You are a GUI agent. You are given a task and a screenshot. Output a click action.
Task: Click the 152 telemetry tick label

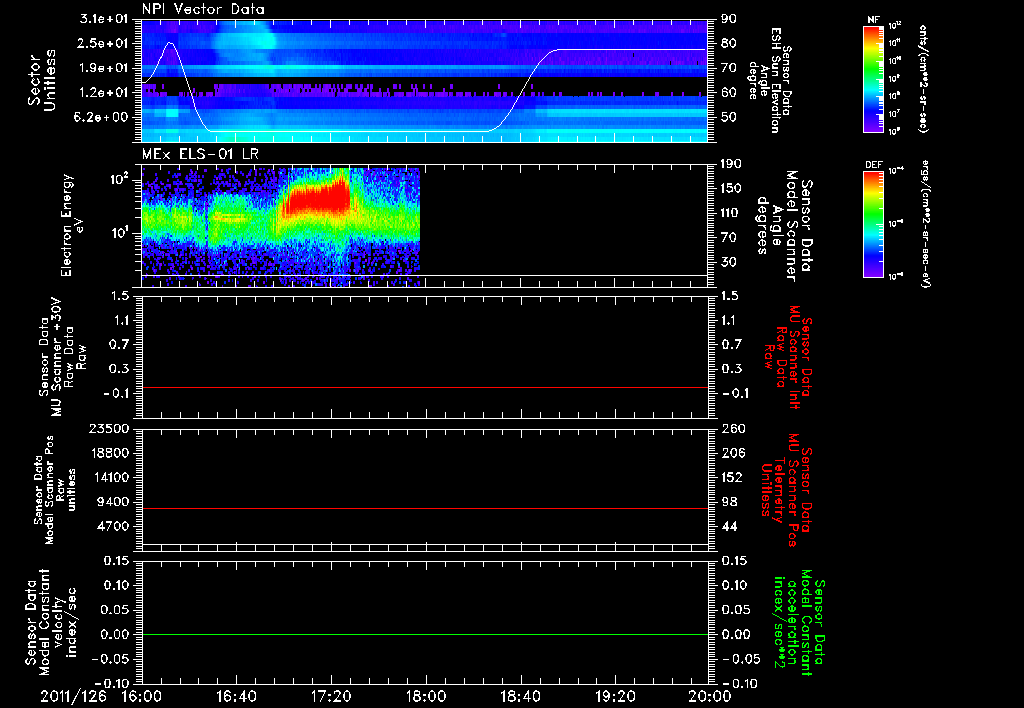[731, 477]
